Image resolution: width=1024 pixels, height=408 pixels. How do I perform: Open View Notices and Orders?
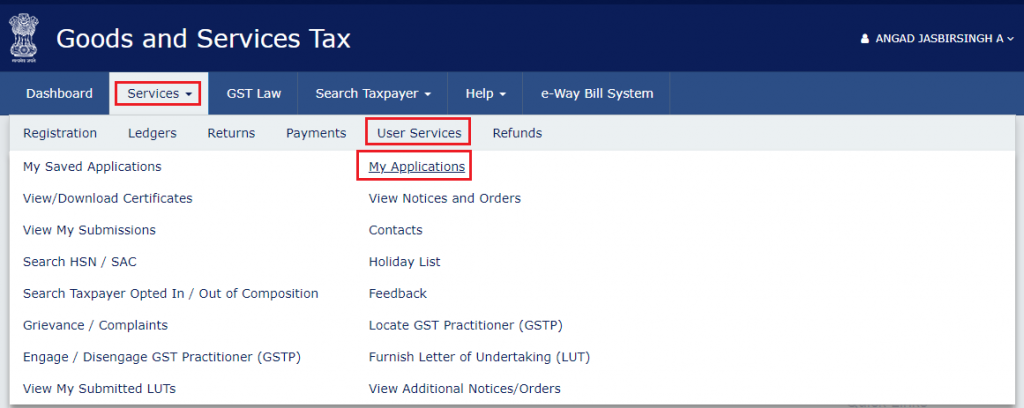[445, 198]
